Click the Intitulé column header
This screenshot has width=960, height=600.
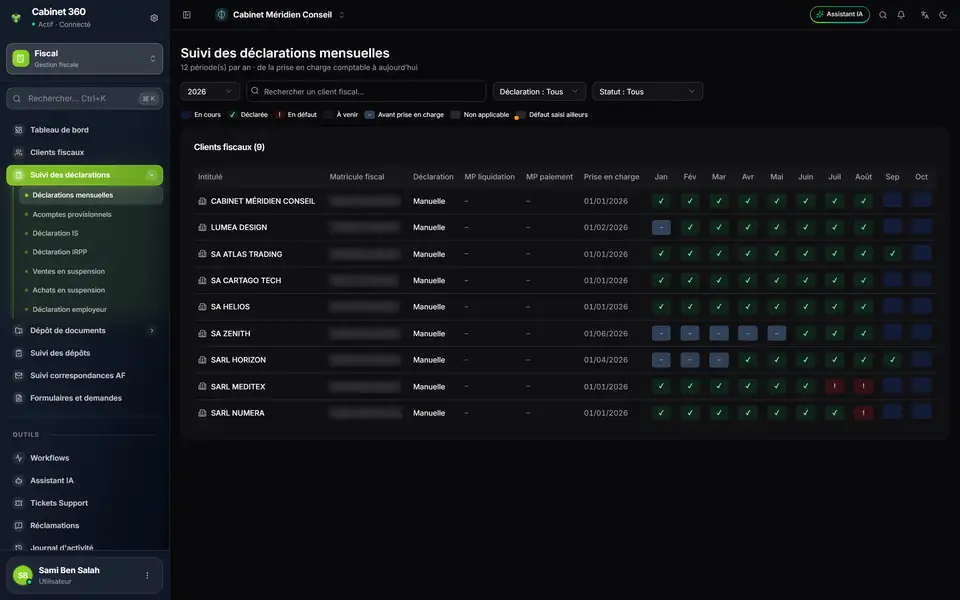pyautogui.click(x=210, y=177)
